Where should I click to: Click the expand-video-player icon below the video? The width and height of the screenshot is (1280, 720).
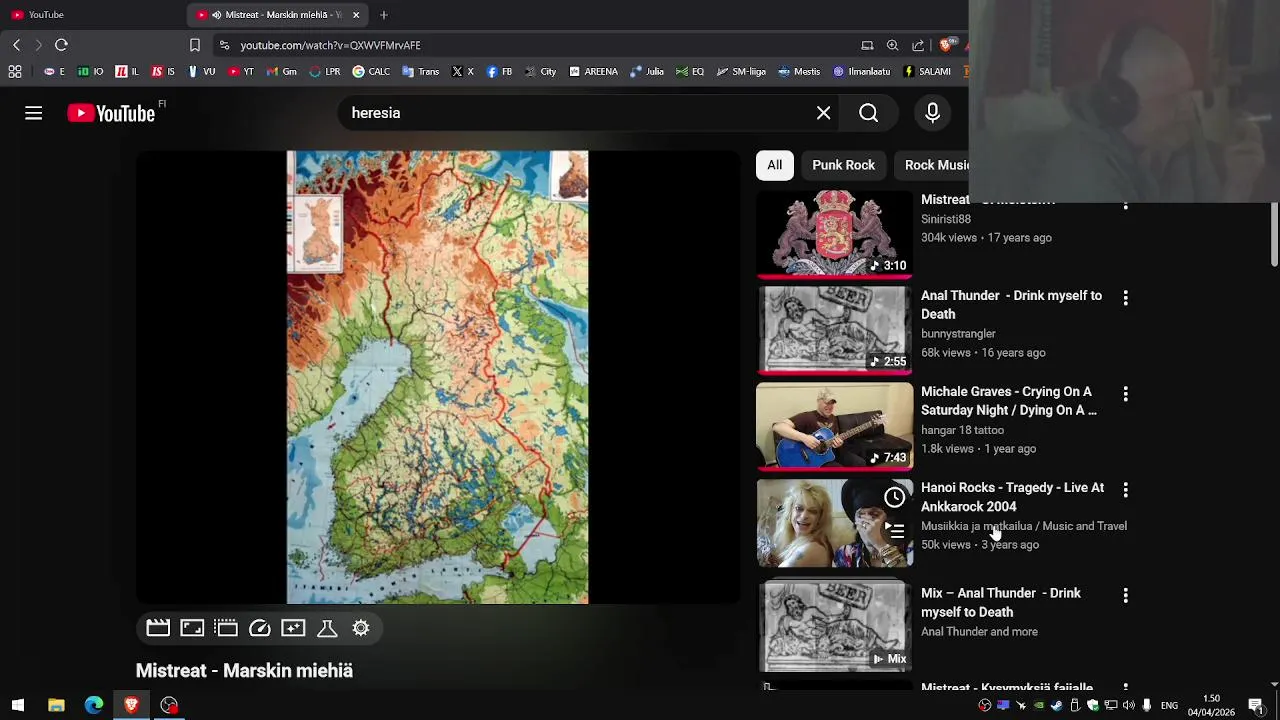(x=192, y=628)
